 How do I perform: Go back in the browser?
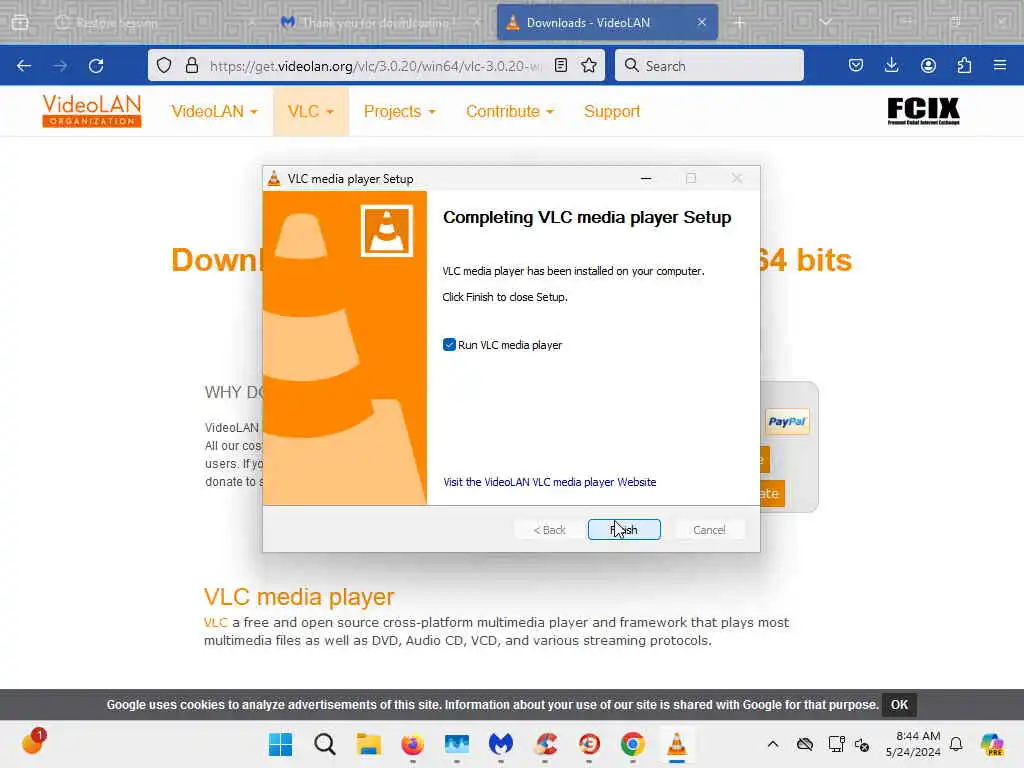pos(24,65)
